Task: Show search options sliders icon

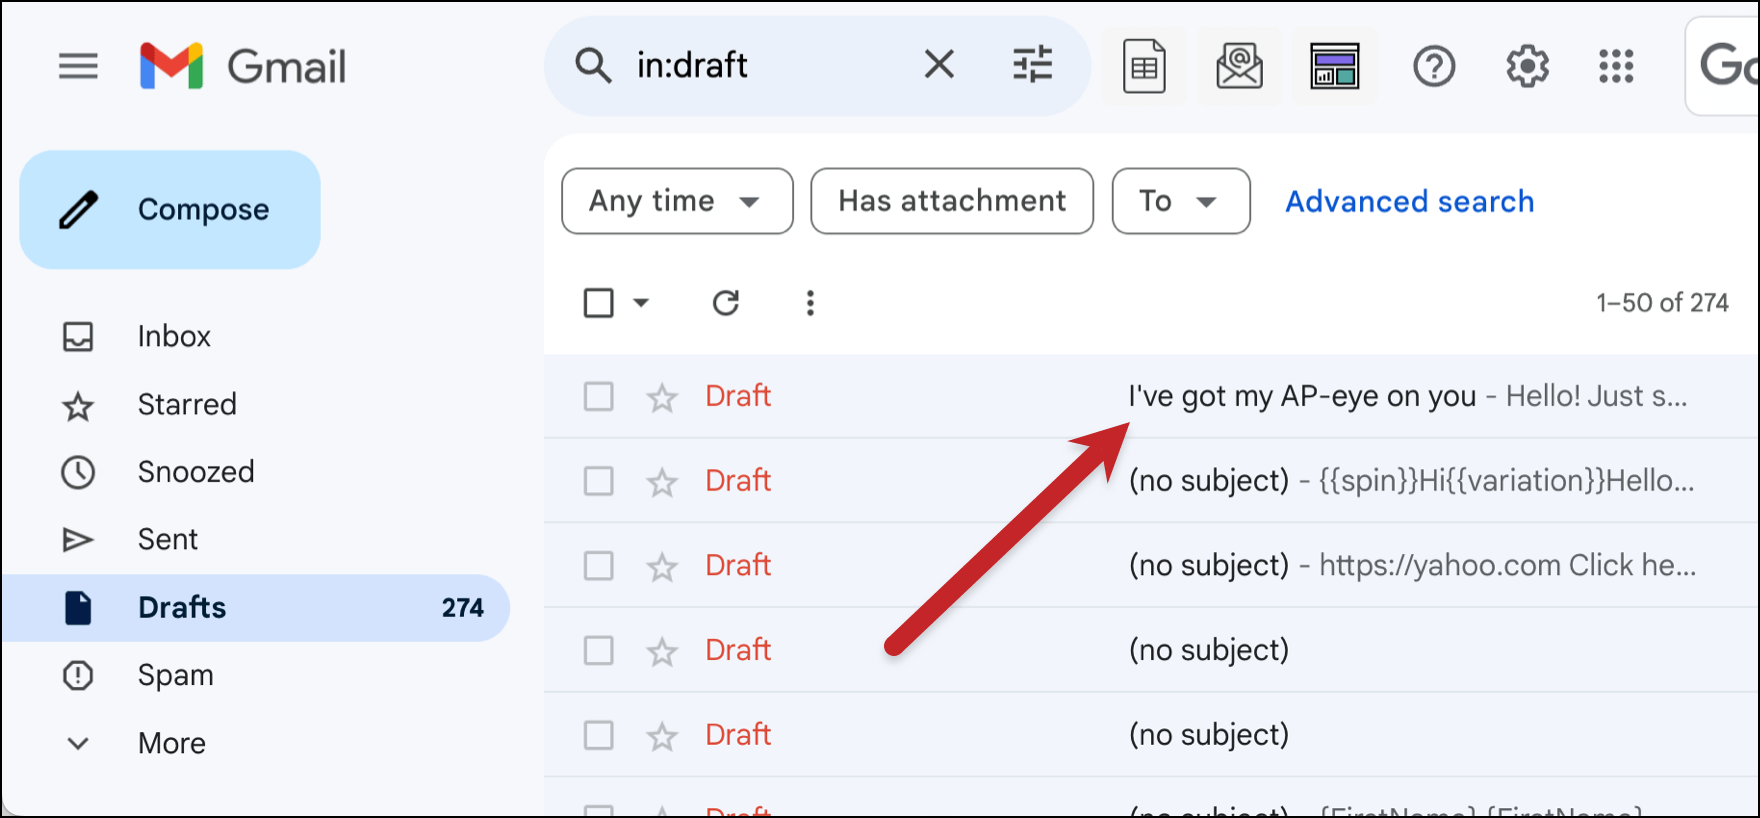Action: point(1032,65)
